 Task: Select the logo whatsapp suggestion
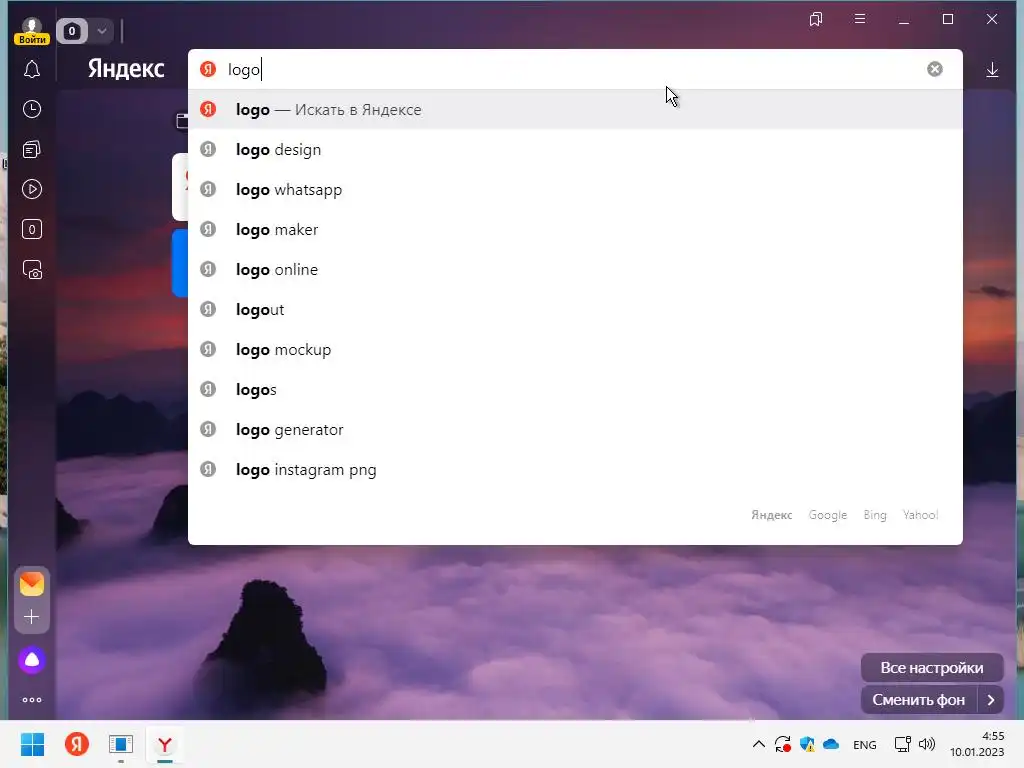(575, 189)
